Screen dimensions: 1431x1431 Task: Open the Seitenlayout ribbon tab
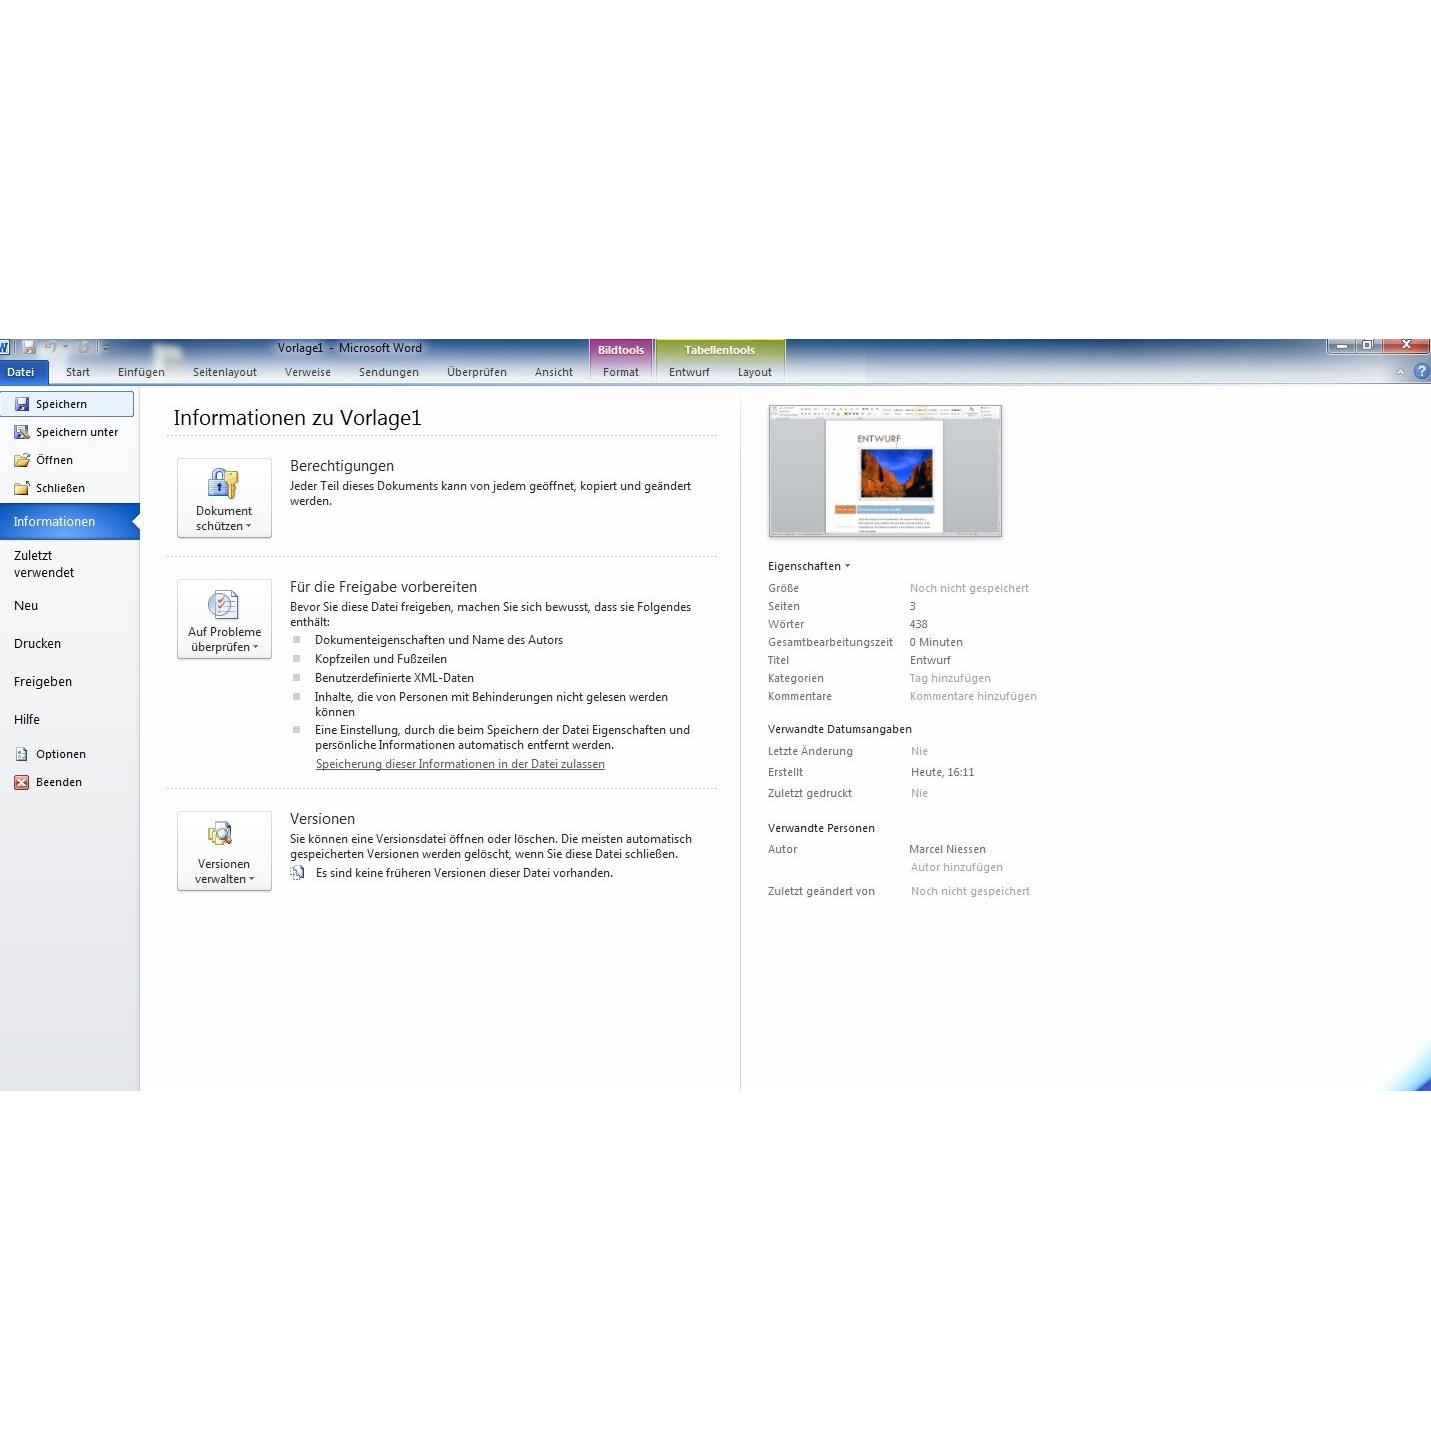pyautogui.click(x=225, y=372)
